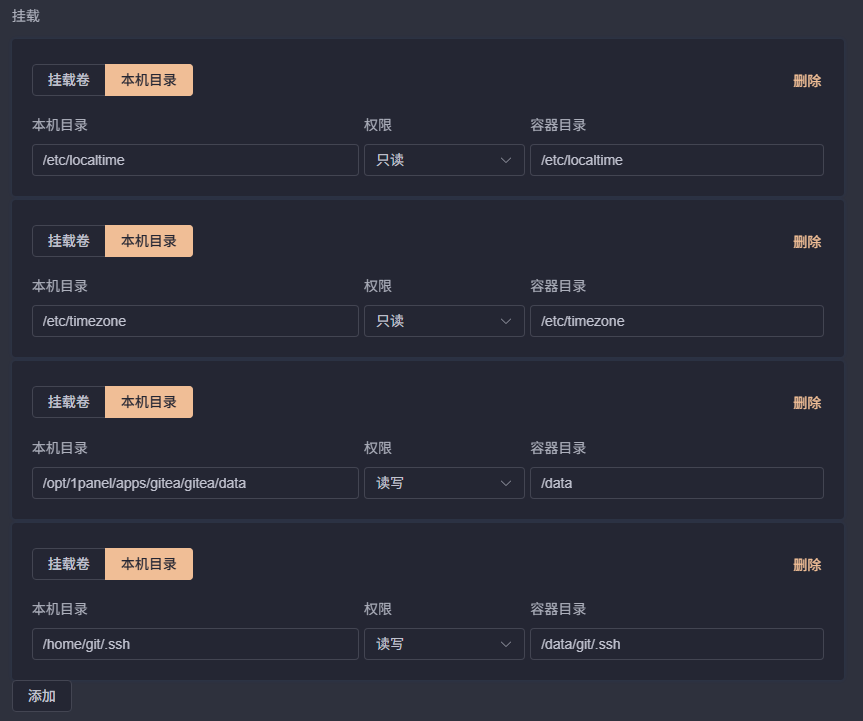Click the 添加 button to add mount

[42, 696]
